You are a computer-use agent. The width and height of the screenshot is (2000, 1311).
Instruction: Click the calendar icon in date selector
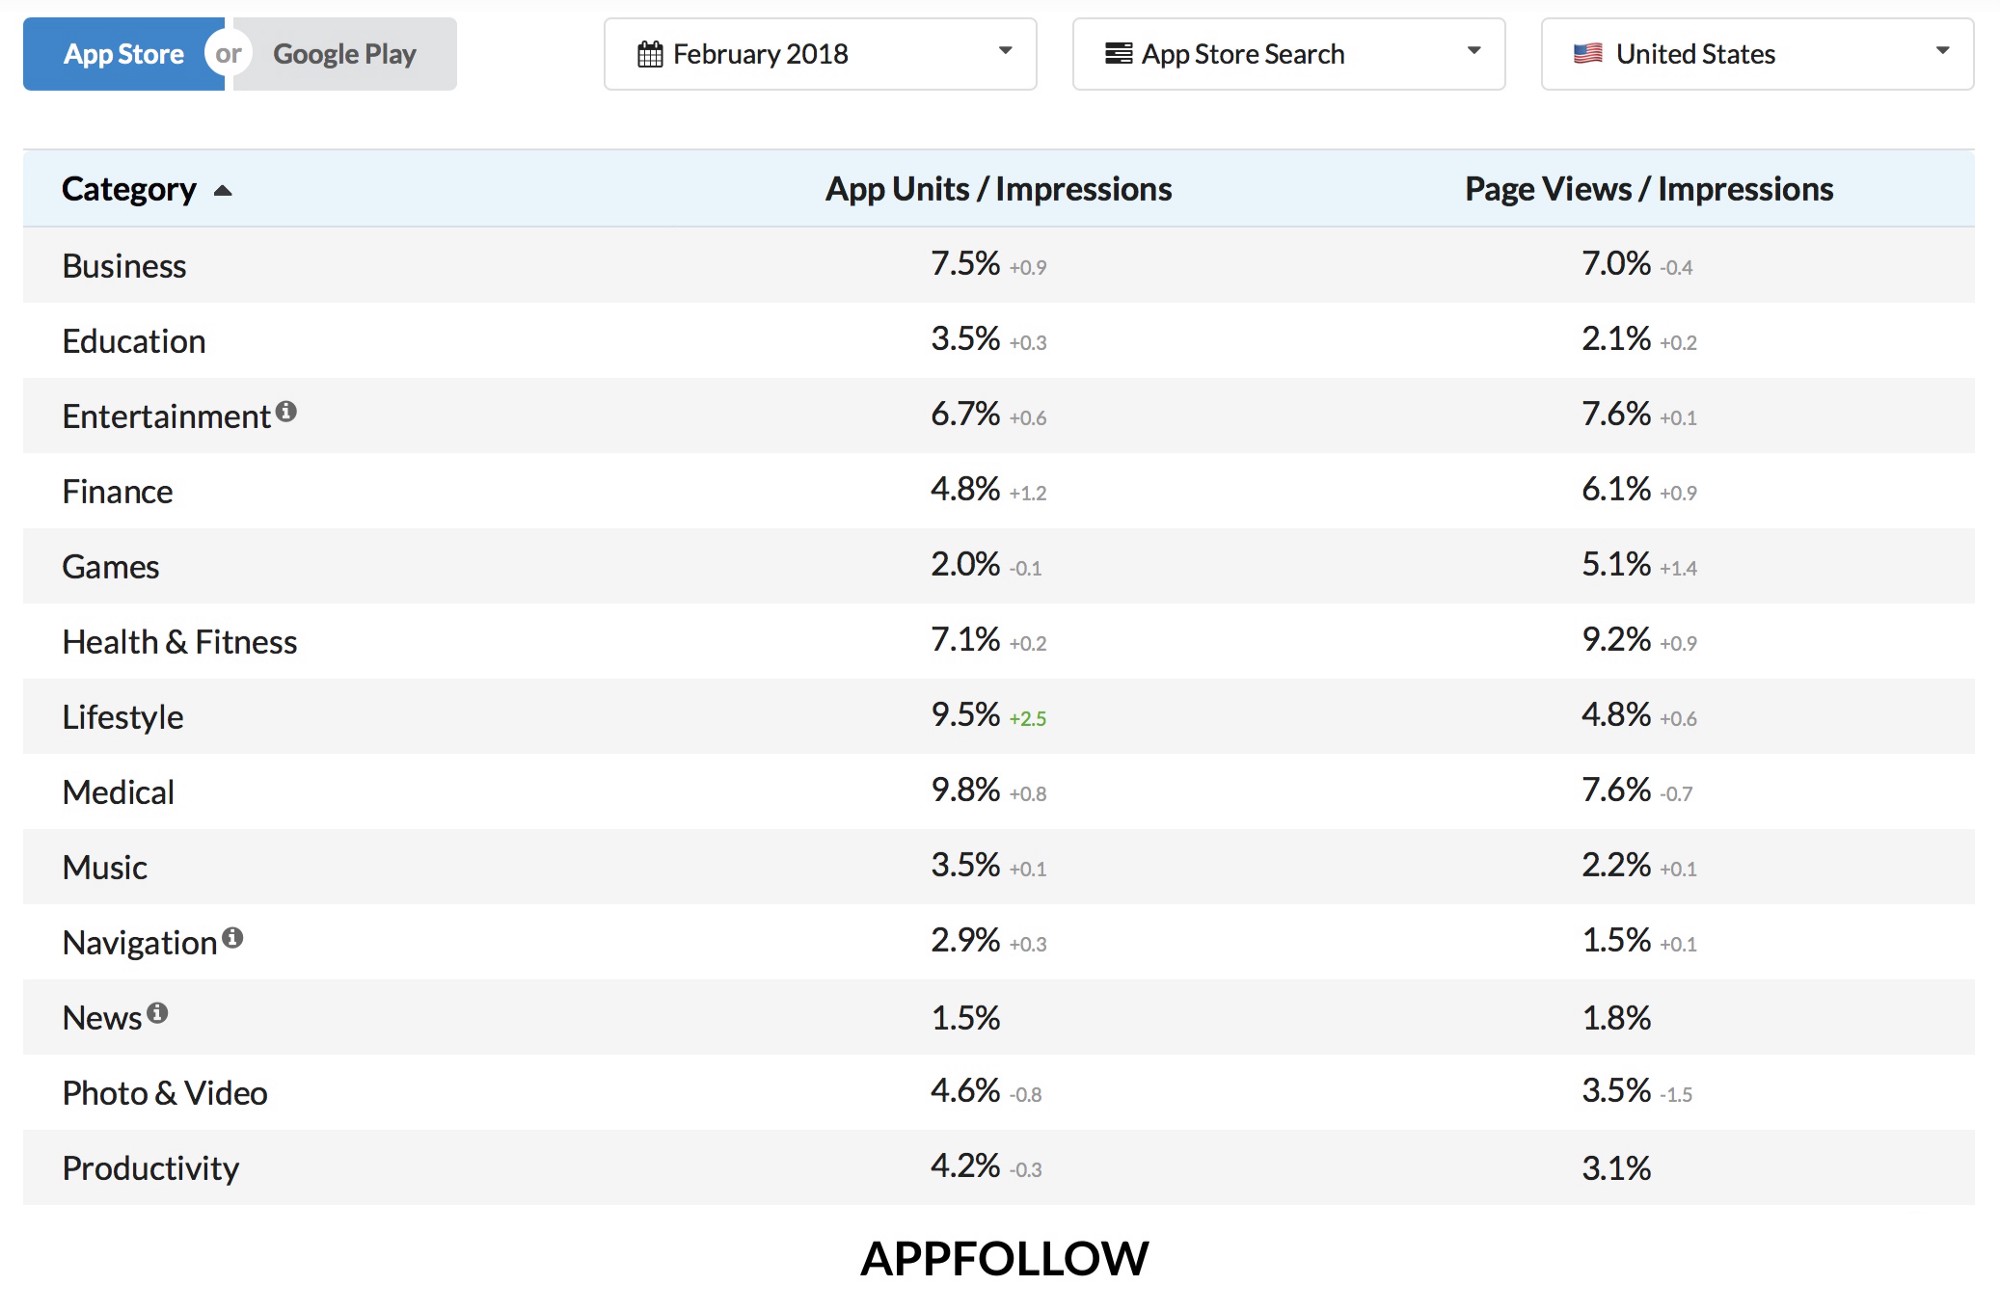point(650,54)
